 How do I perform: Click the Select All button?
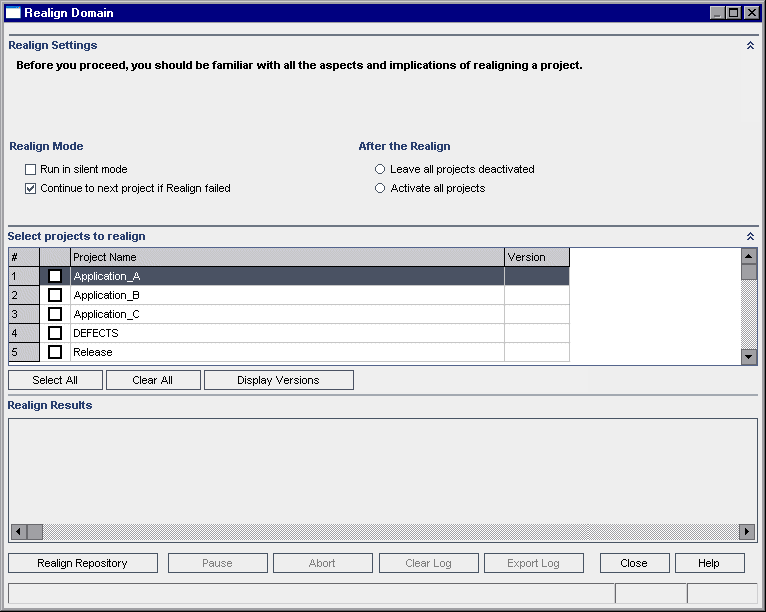point(55,380)
